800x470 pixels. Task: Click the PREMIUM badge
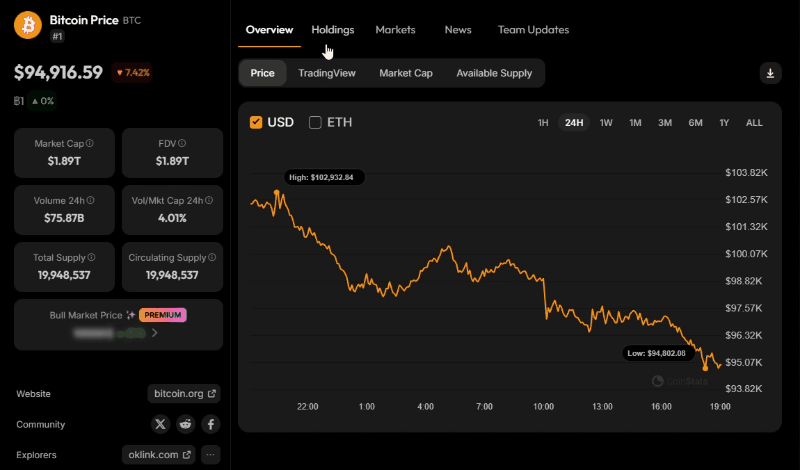tap(163, 314)
